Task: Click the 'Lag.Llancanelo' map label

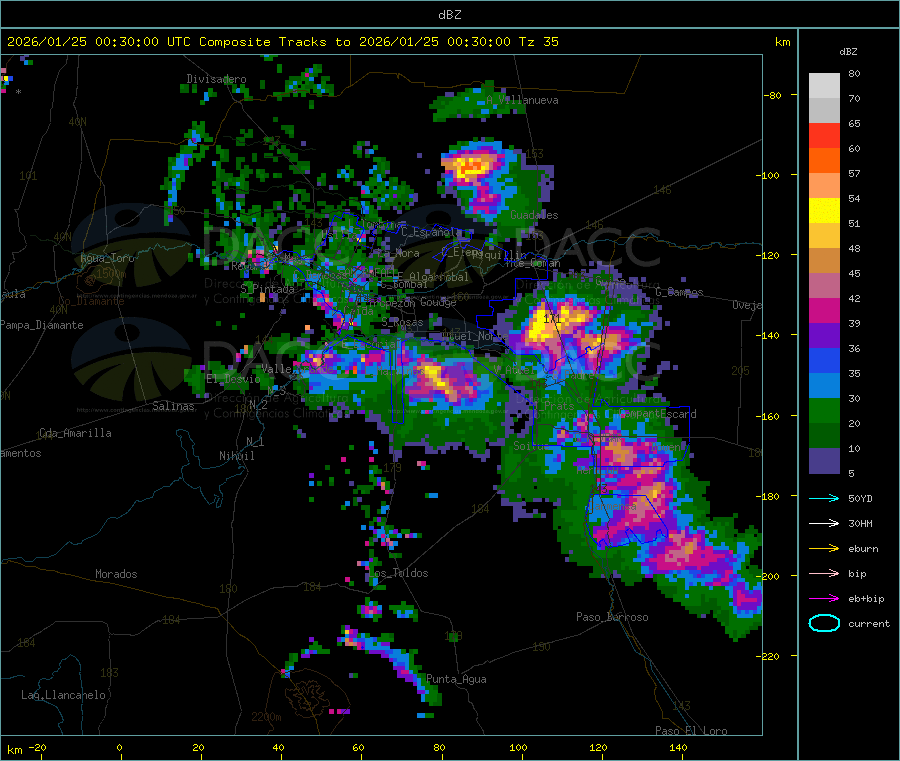Action: tap(63, 695)
